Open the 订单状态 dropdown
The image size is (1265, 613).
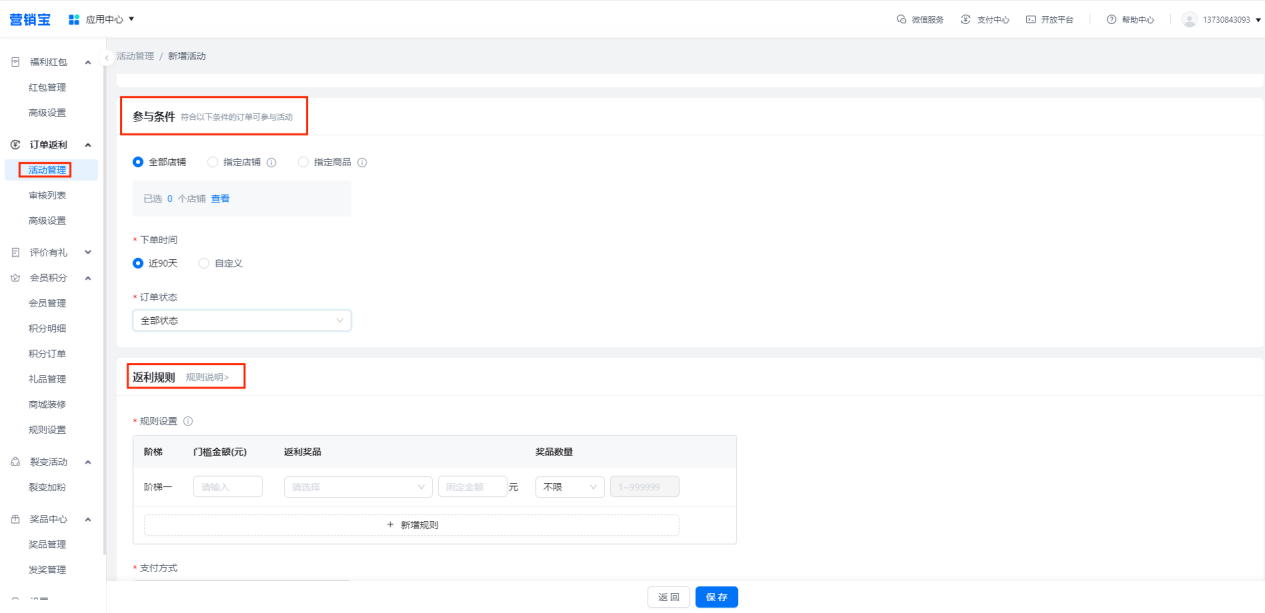(241, 320)
